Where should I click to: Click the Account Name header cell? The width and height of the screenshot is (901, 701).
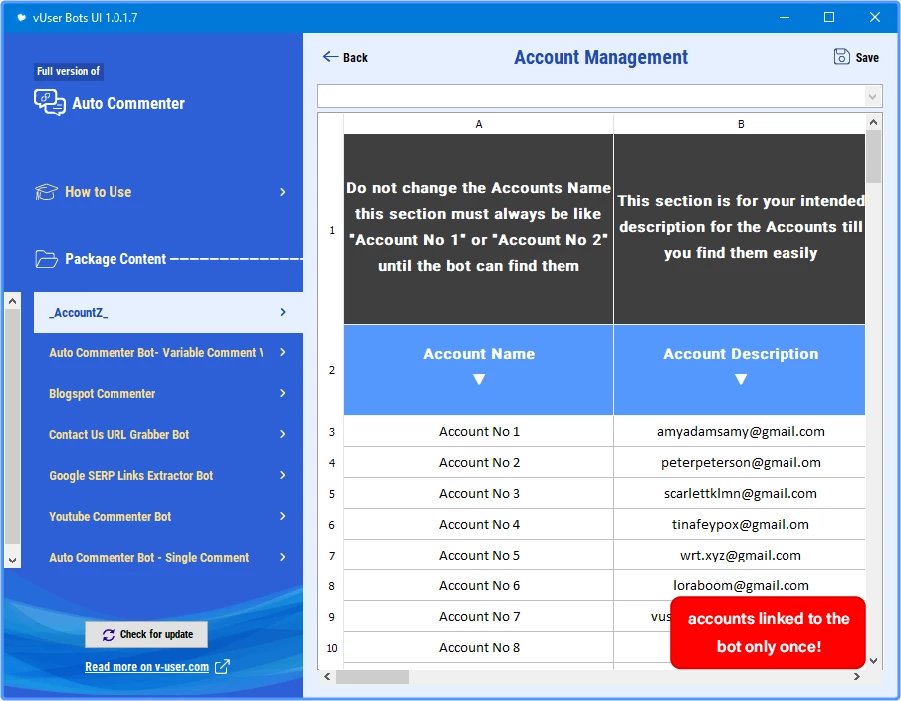click(x=479, y=370)
